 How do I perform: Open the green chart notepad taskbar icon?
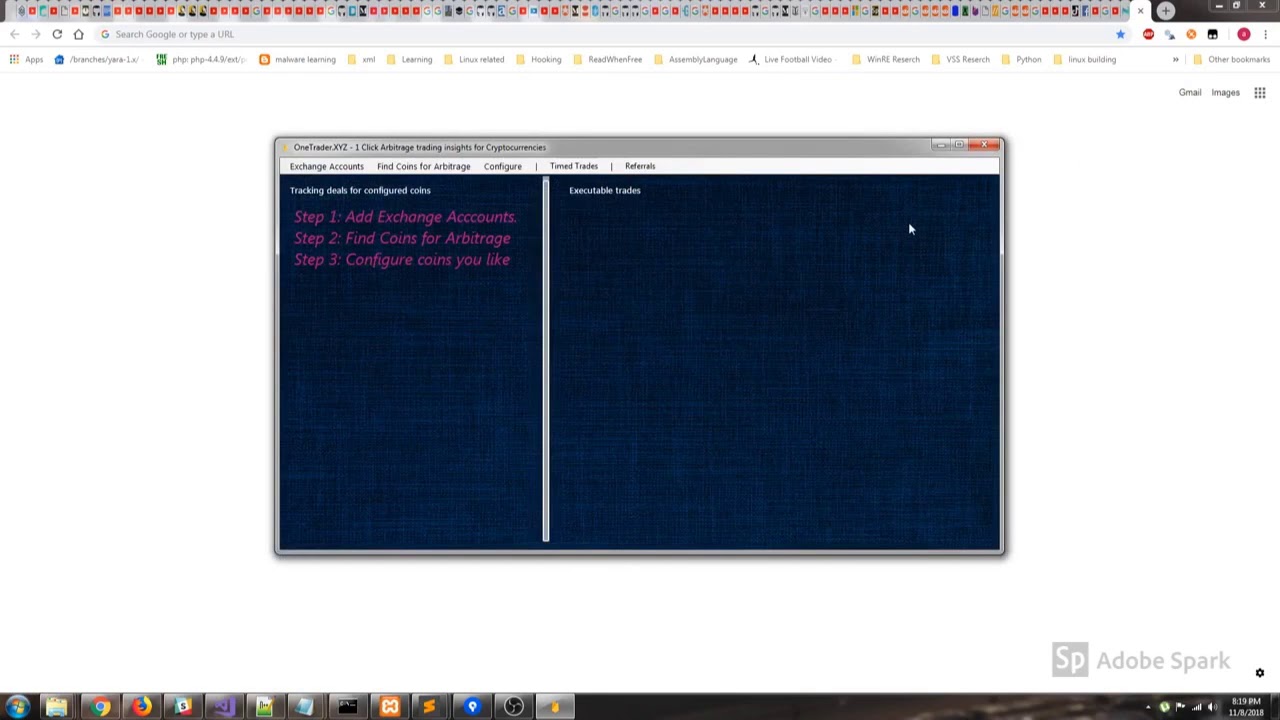tap(265, 707)
